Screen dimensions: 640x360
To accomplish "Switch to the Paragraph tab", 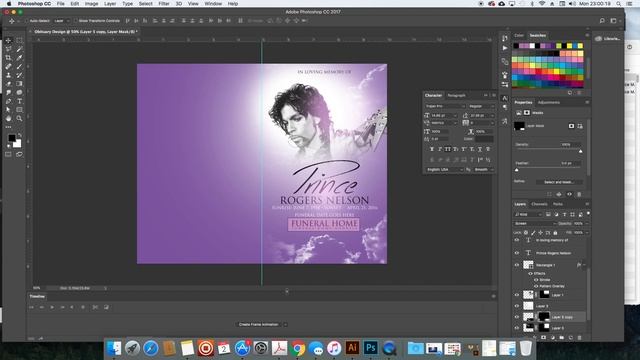I will [456, 96].
